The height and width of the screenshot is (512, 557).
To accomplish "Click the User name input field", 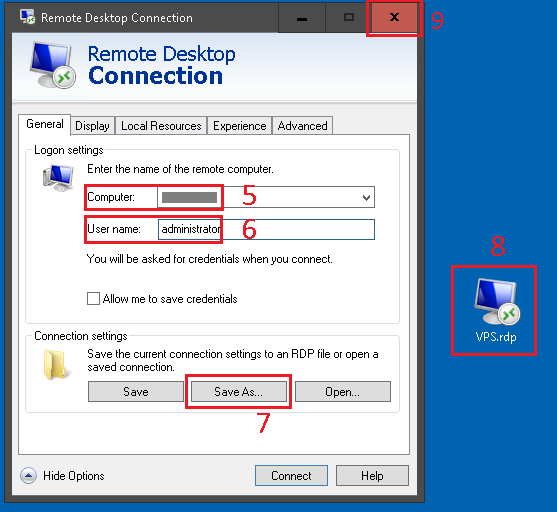I will click(266, 229).
